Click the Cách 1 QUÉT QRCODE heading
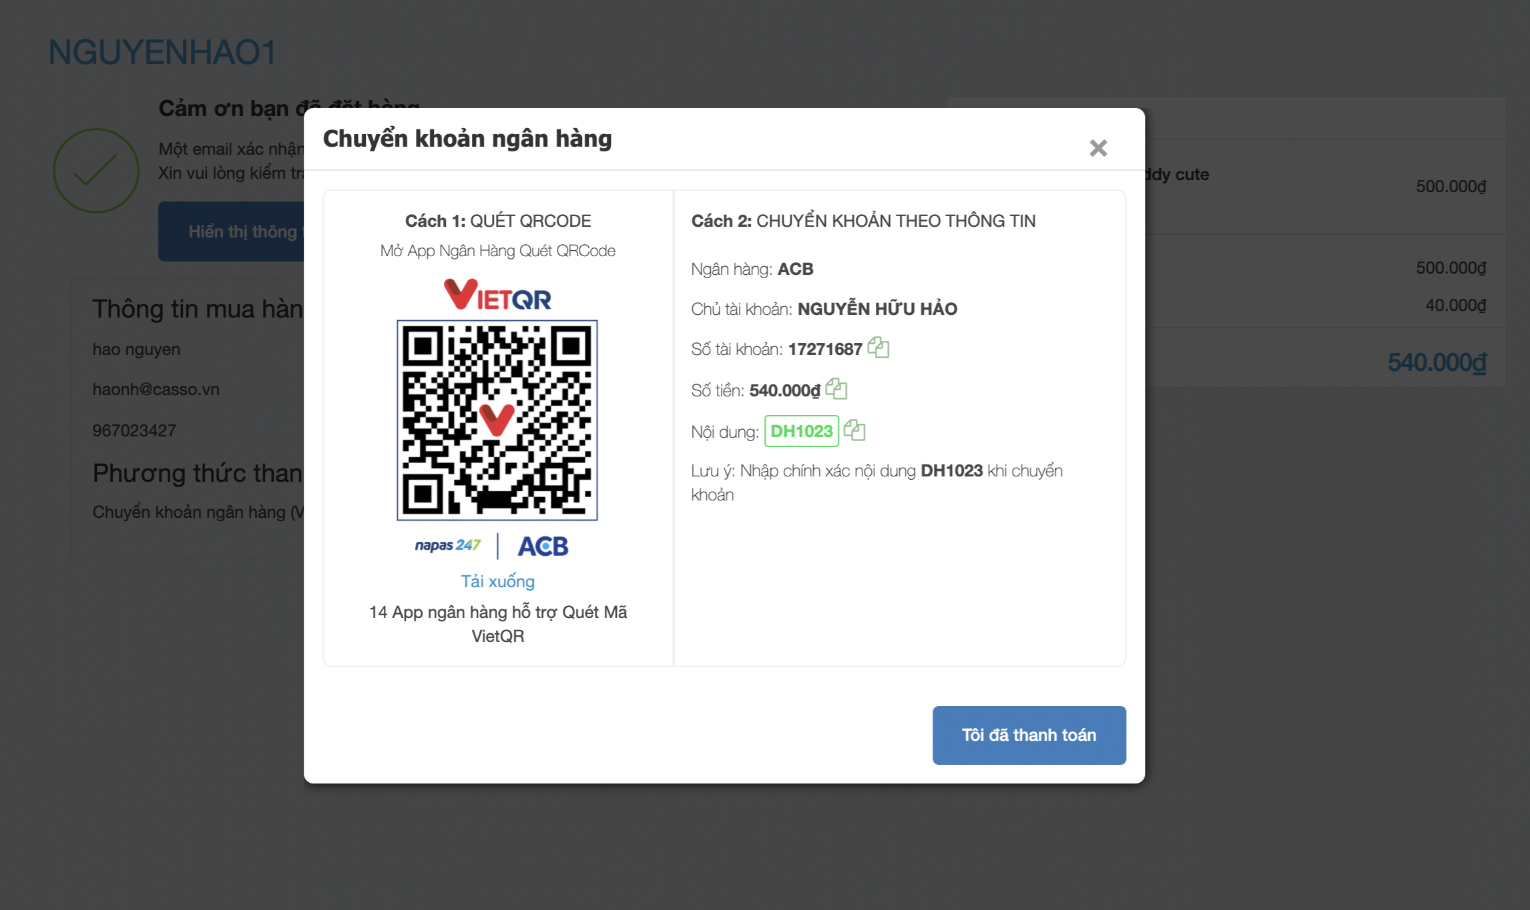1530x910 pixels. (x=497, y=221)
